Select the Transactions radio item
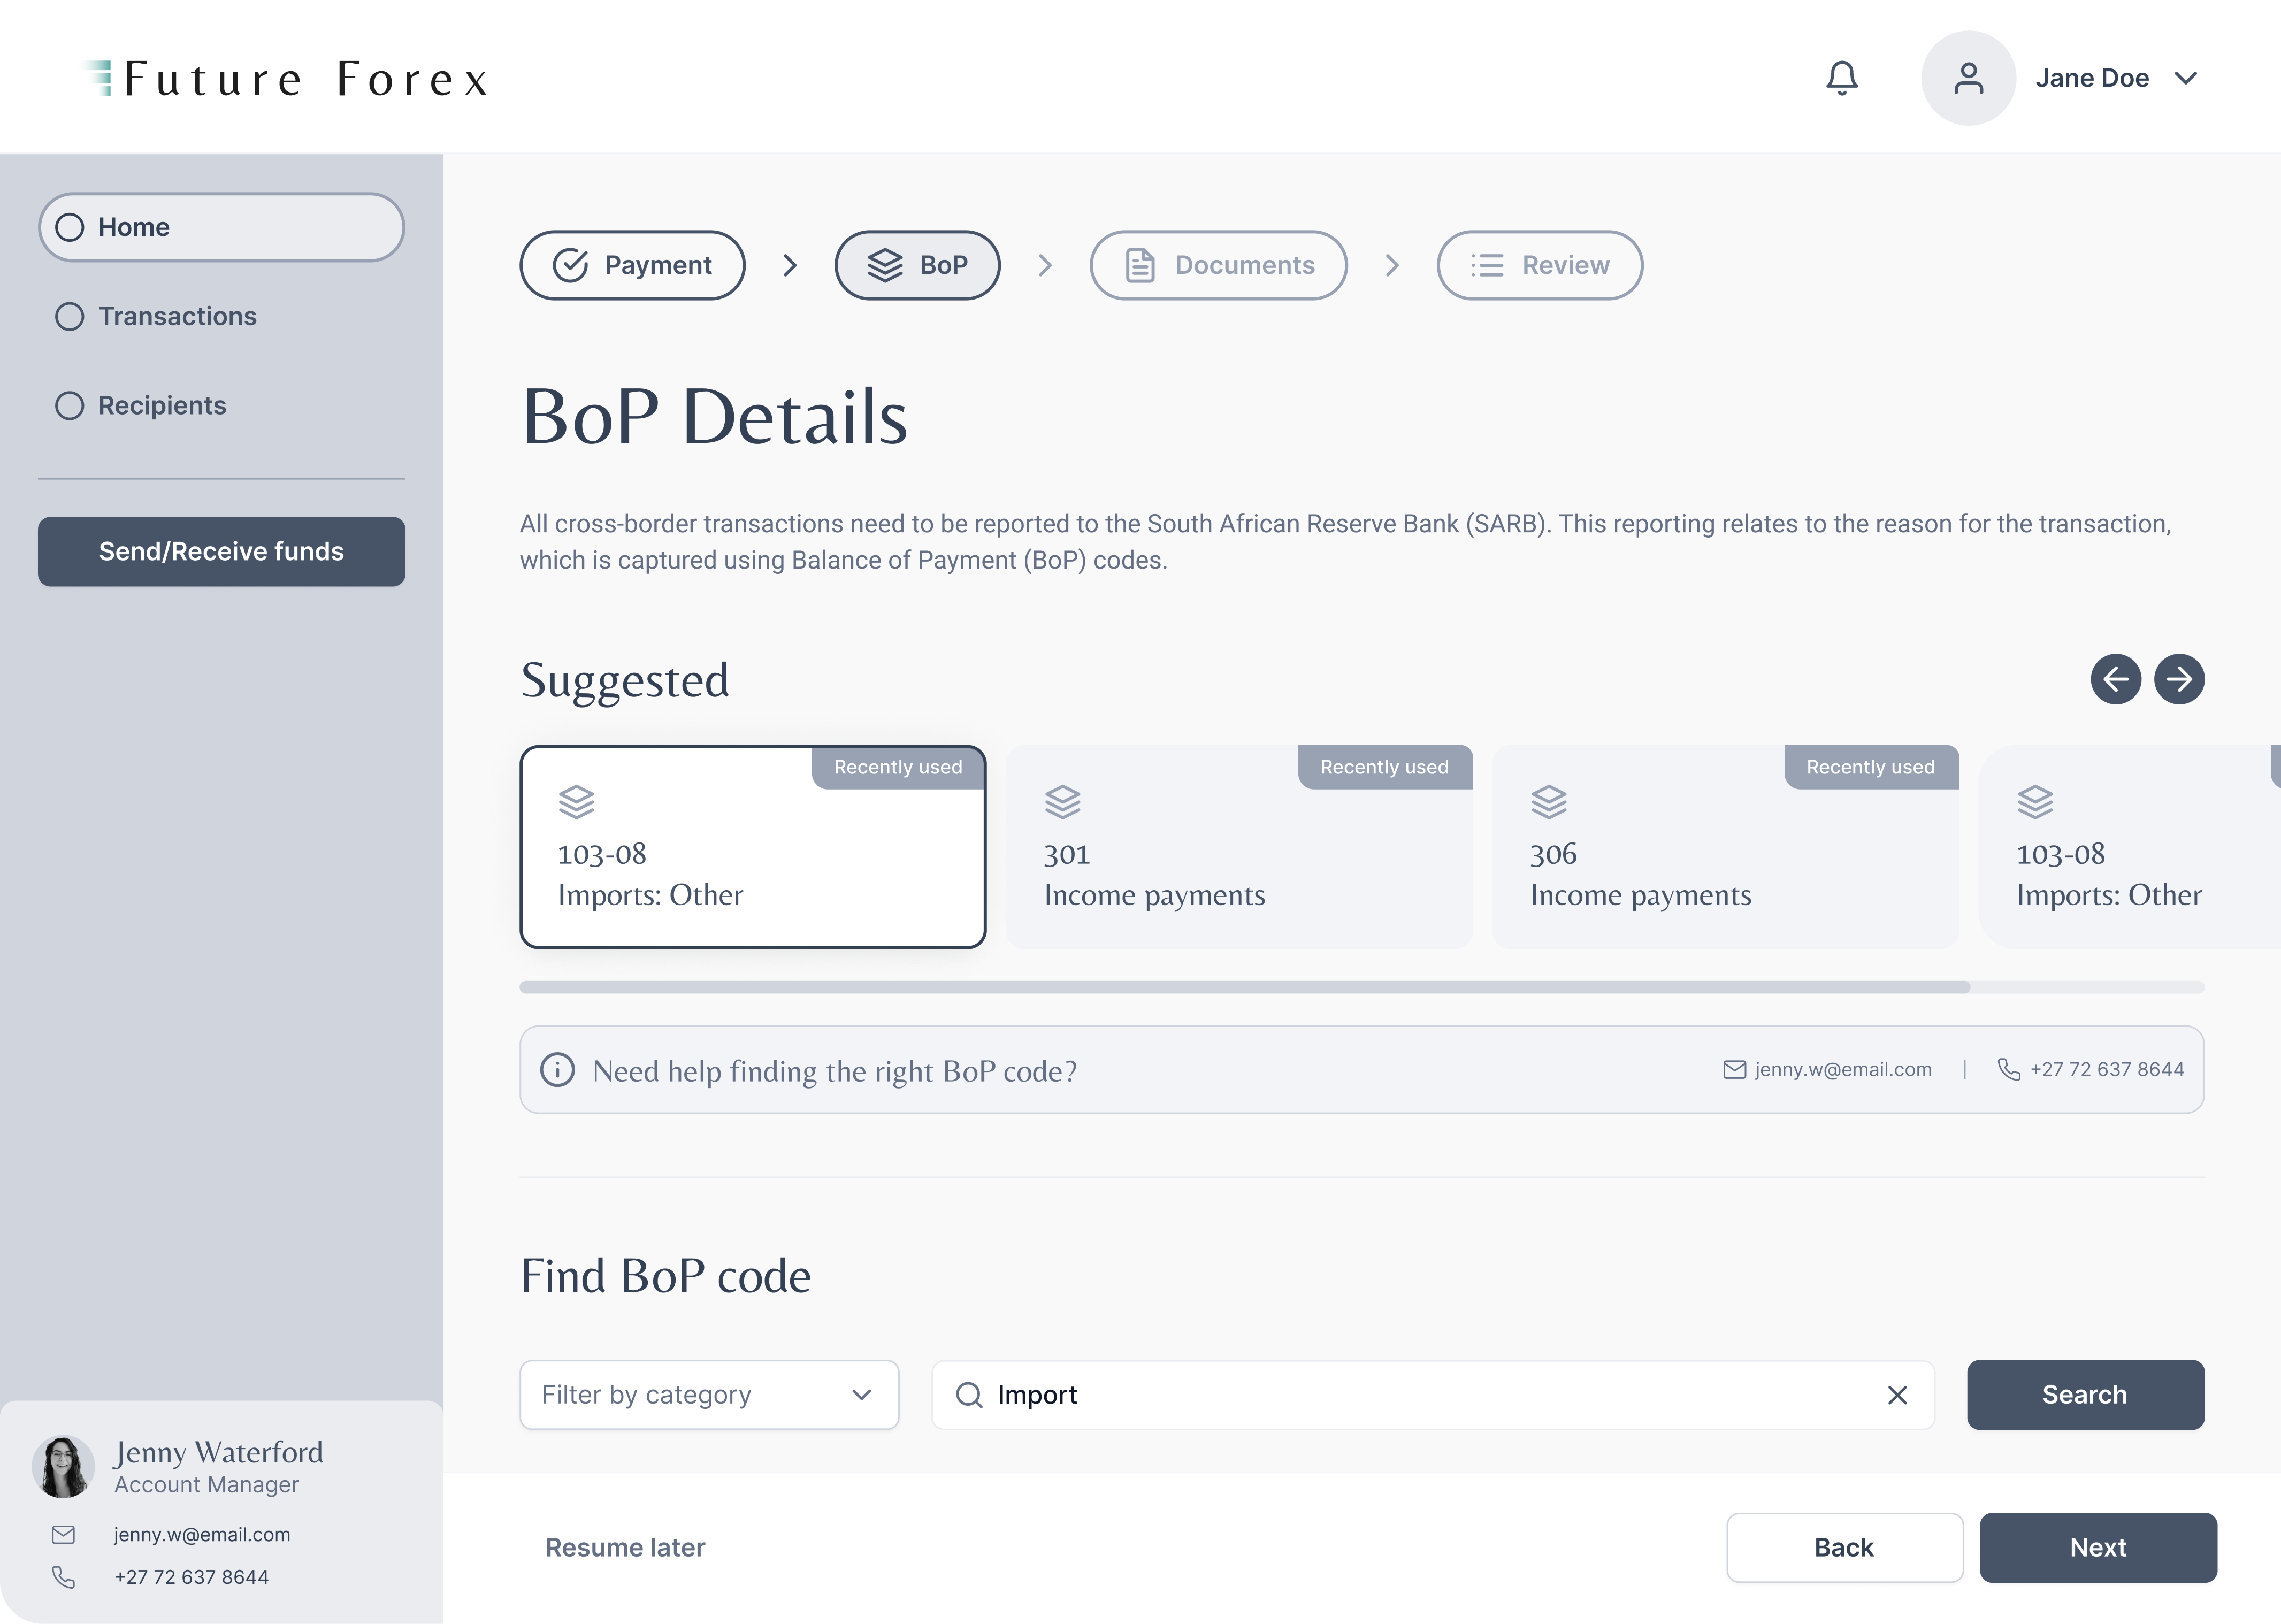 (x=70, y=316)
